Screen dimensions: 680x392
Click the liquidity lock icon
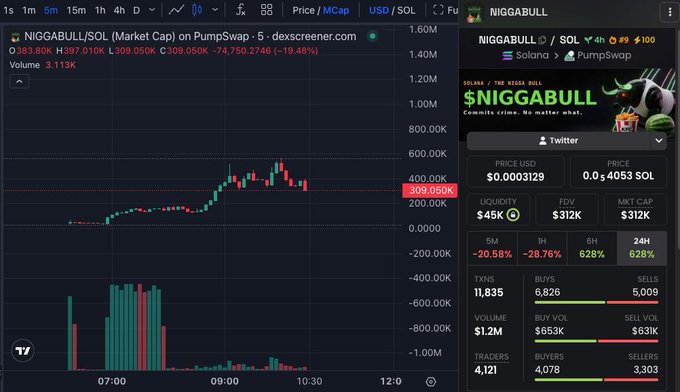tap(513, 215)
